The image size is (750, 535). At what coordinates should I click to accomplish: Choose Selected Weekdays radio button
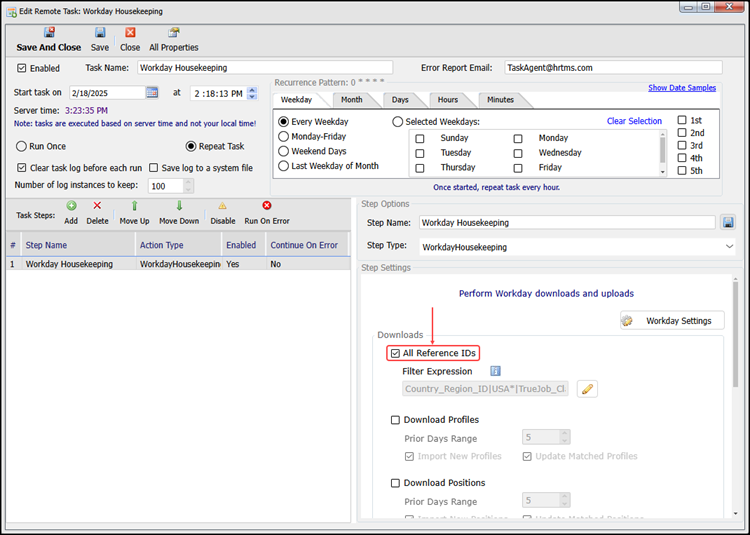tap(397, 122)
